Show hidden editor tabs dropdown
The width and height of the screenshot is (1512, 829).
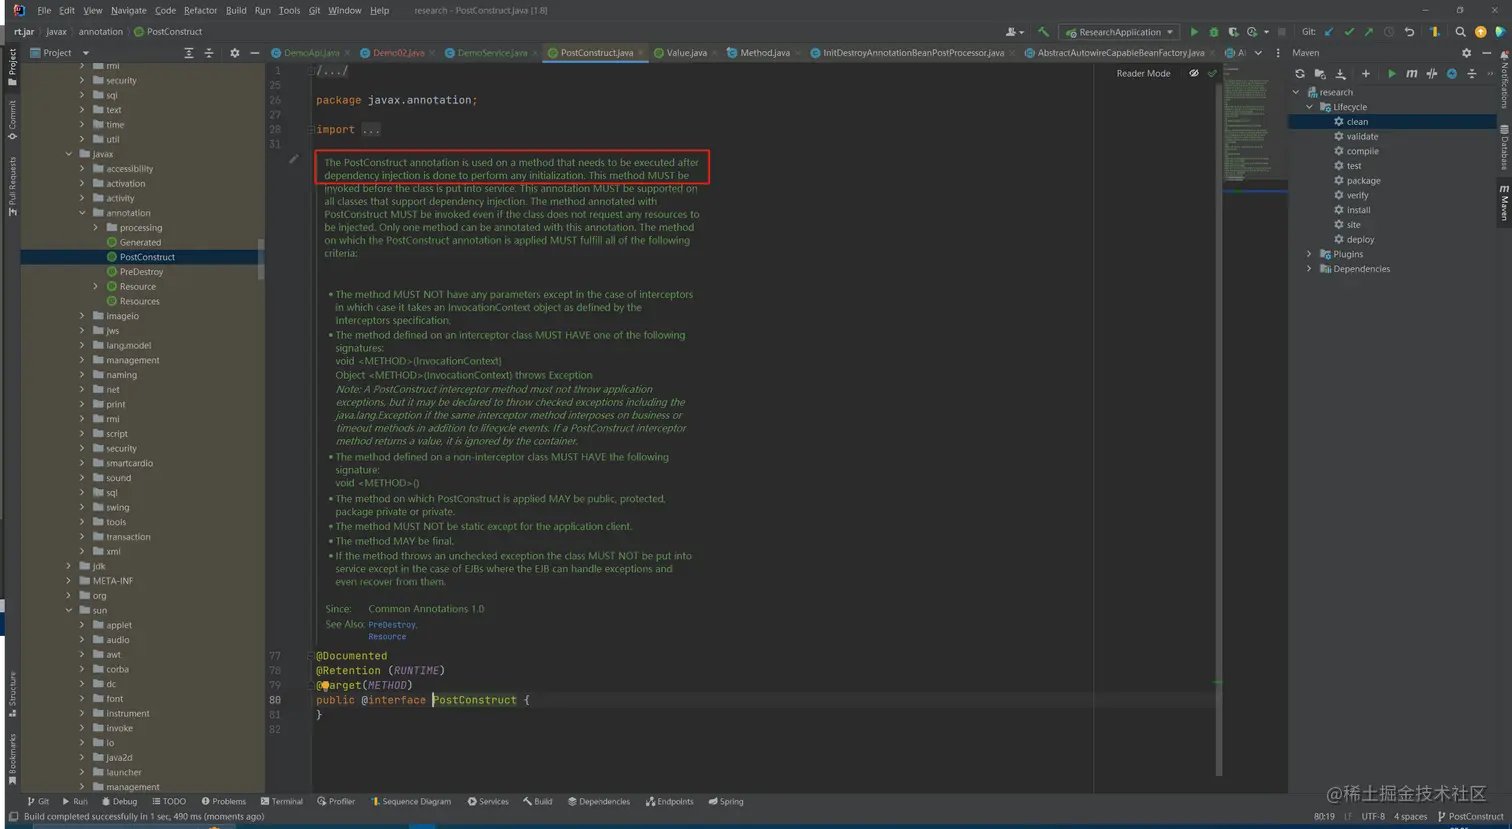1258,53
